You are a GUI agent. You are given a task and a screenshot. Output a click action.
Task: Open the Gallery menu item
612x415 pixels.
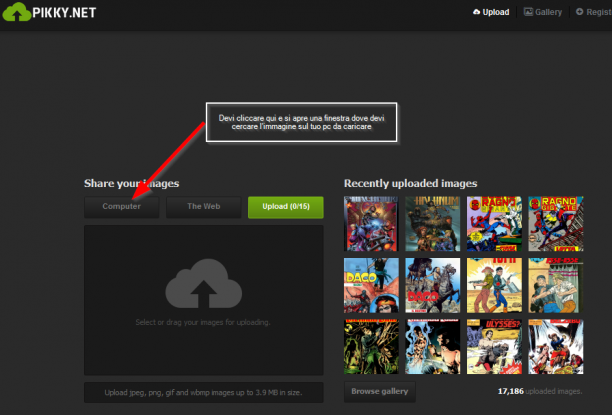point(543,12)
